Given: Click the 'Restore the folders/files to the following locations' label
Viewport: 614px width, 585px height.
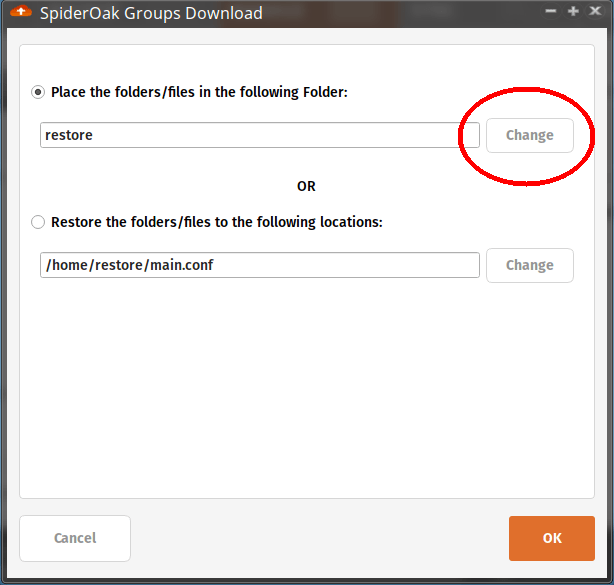Looking at the screenshot, I should click(x=216, y=222).
